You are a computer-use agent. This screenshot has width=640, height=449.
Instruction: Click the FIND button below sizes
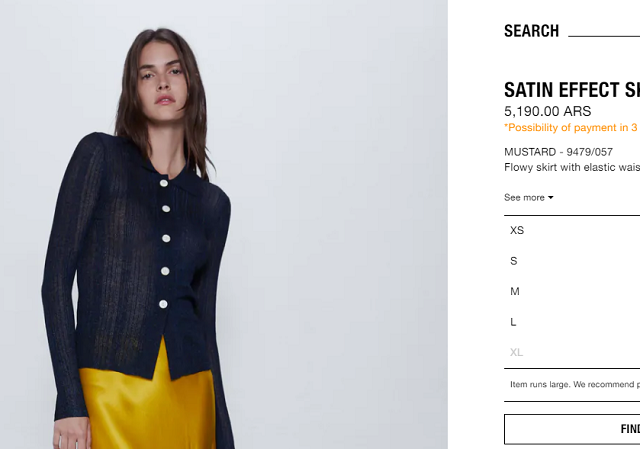(x=572, y=429)
